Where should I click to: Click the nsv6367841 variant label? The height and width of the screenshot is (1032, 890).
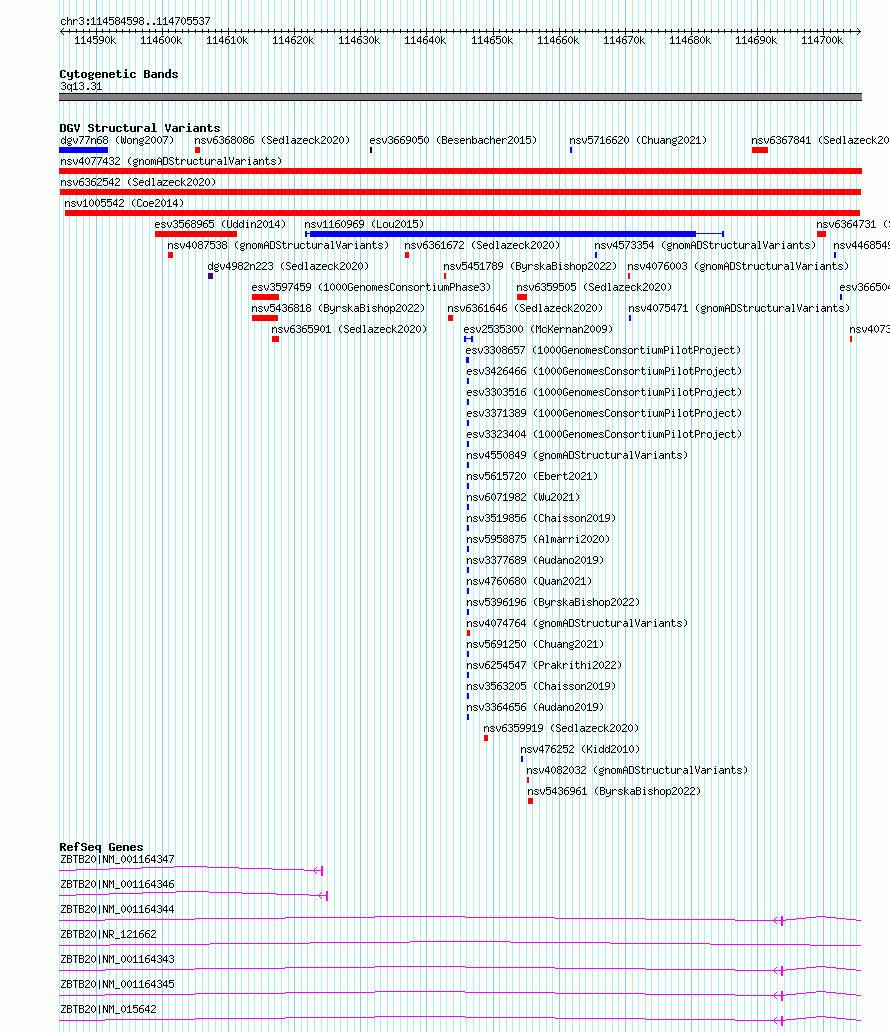click(x=820, y=140)
